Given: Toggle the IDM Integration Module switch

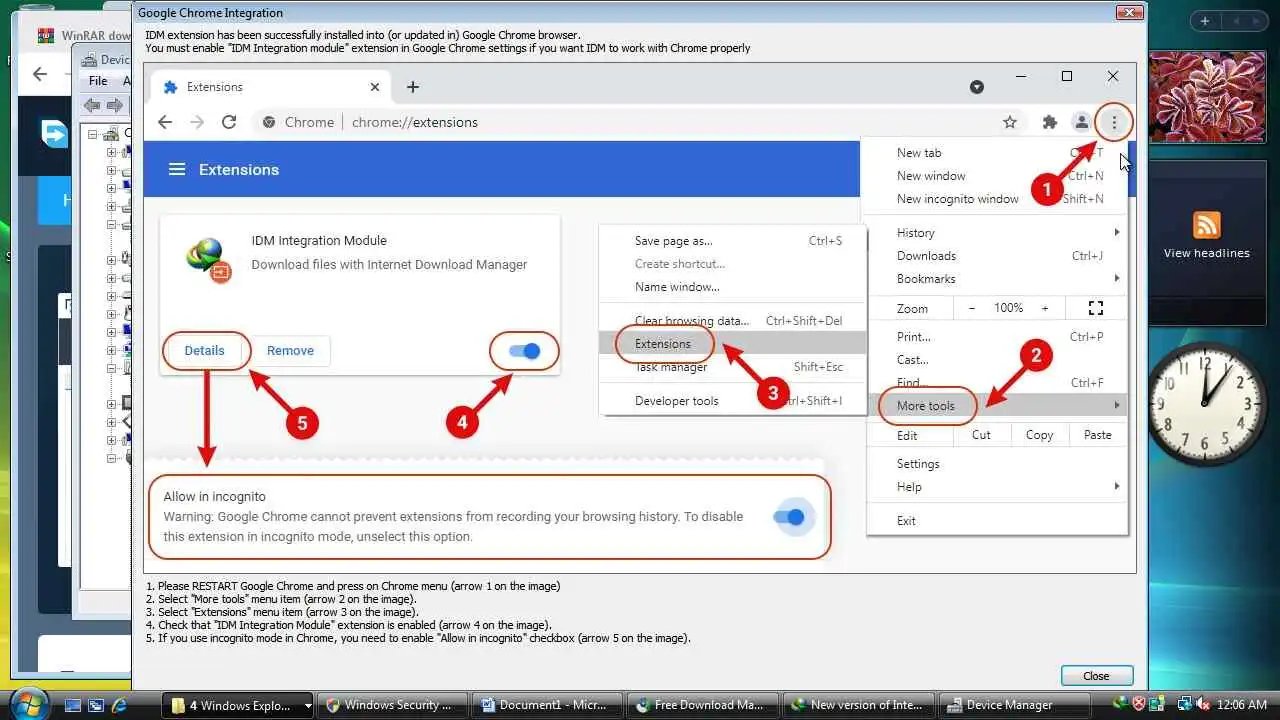Looking at the screenshot, I should pyautogui.click(x=524, y=351).
